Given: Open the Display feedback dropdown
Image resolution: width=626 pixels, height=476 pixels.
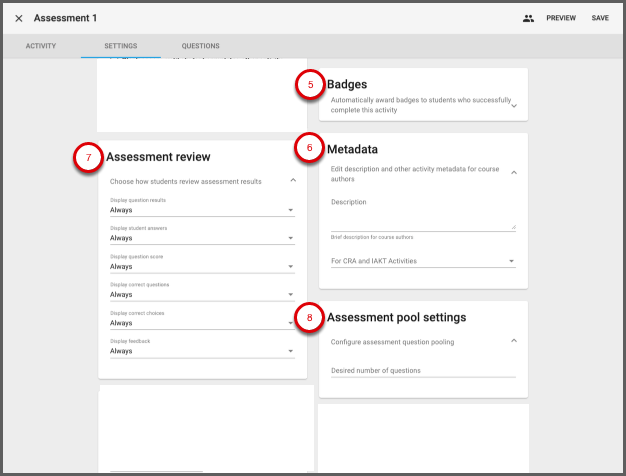Looking at the screenshot, I should tap(202, 351).
